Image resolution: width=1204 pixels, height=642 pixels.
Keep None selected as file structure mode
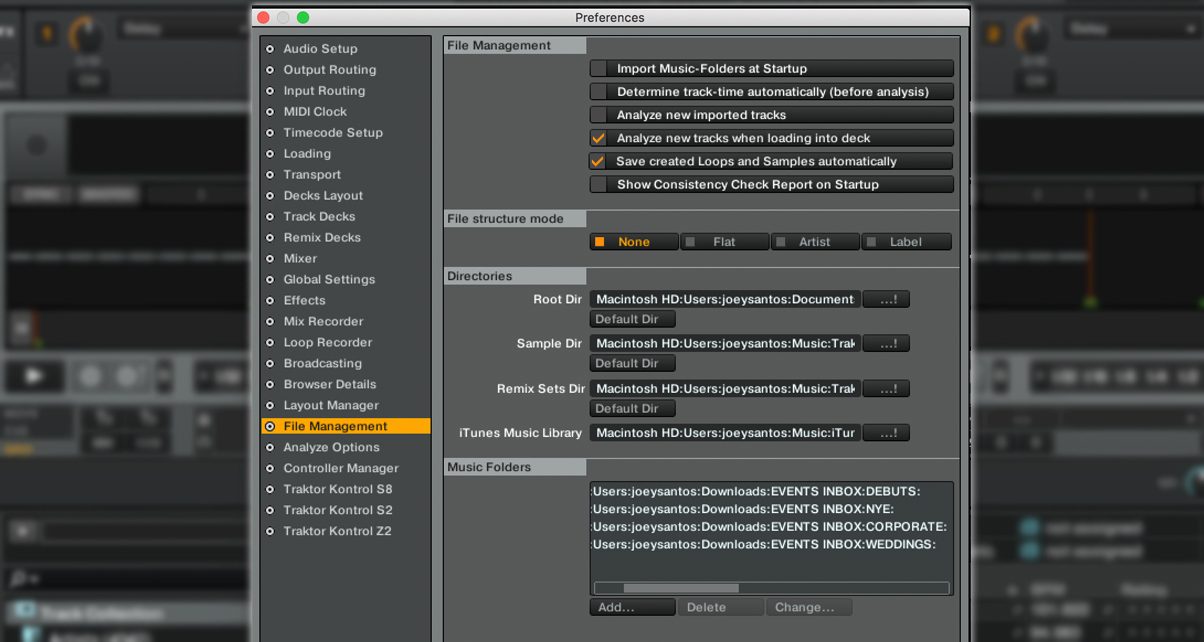(633, 241)
